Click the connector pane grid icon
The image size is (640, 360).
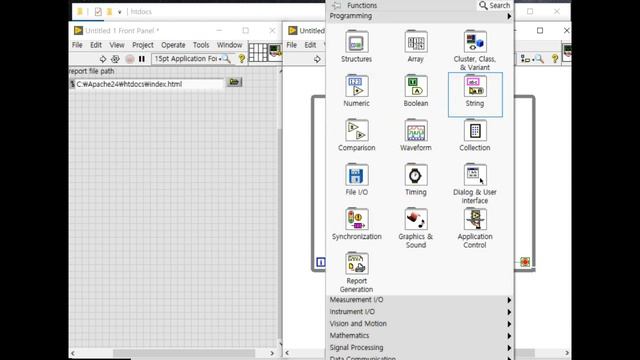[258, 52]
